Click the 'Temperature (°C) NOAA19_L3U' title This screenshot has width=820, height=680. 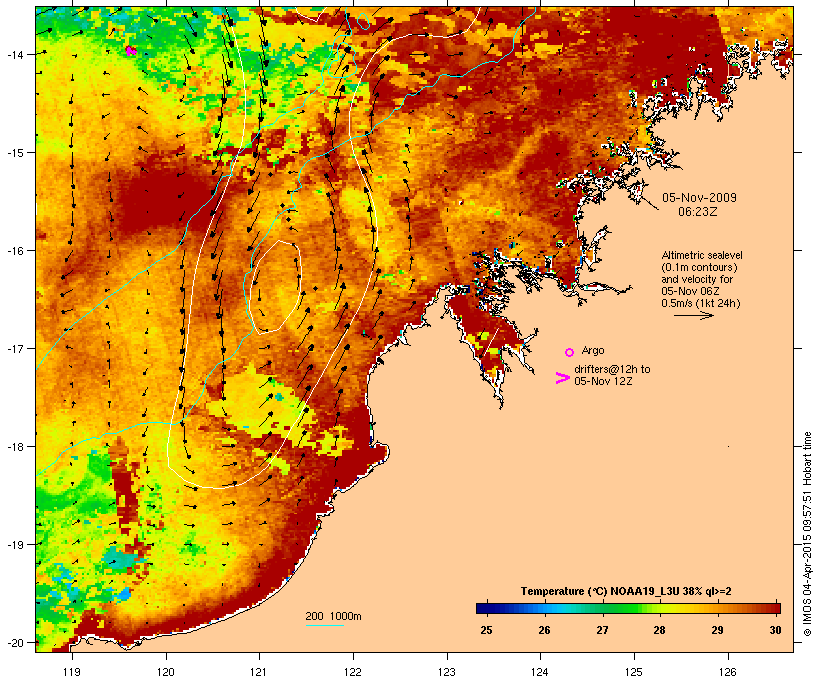coord(600,592)
